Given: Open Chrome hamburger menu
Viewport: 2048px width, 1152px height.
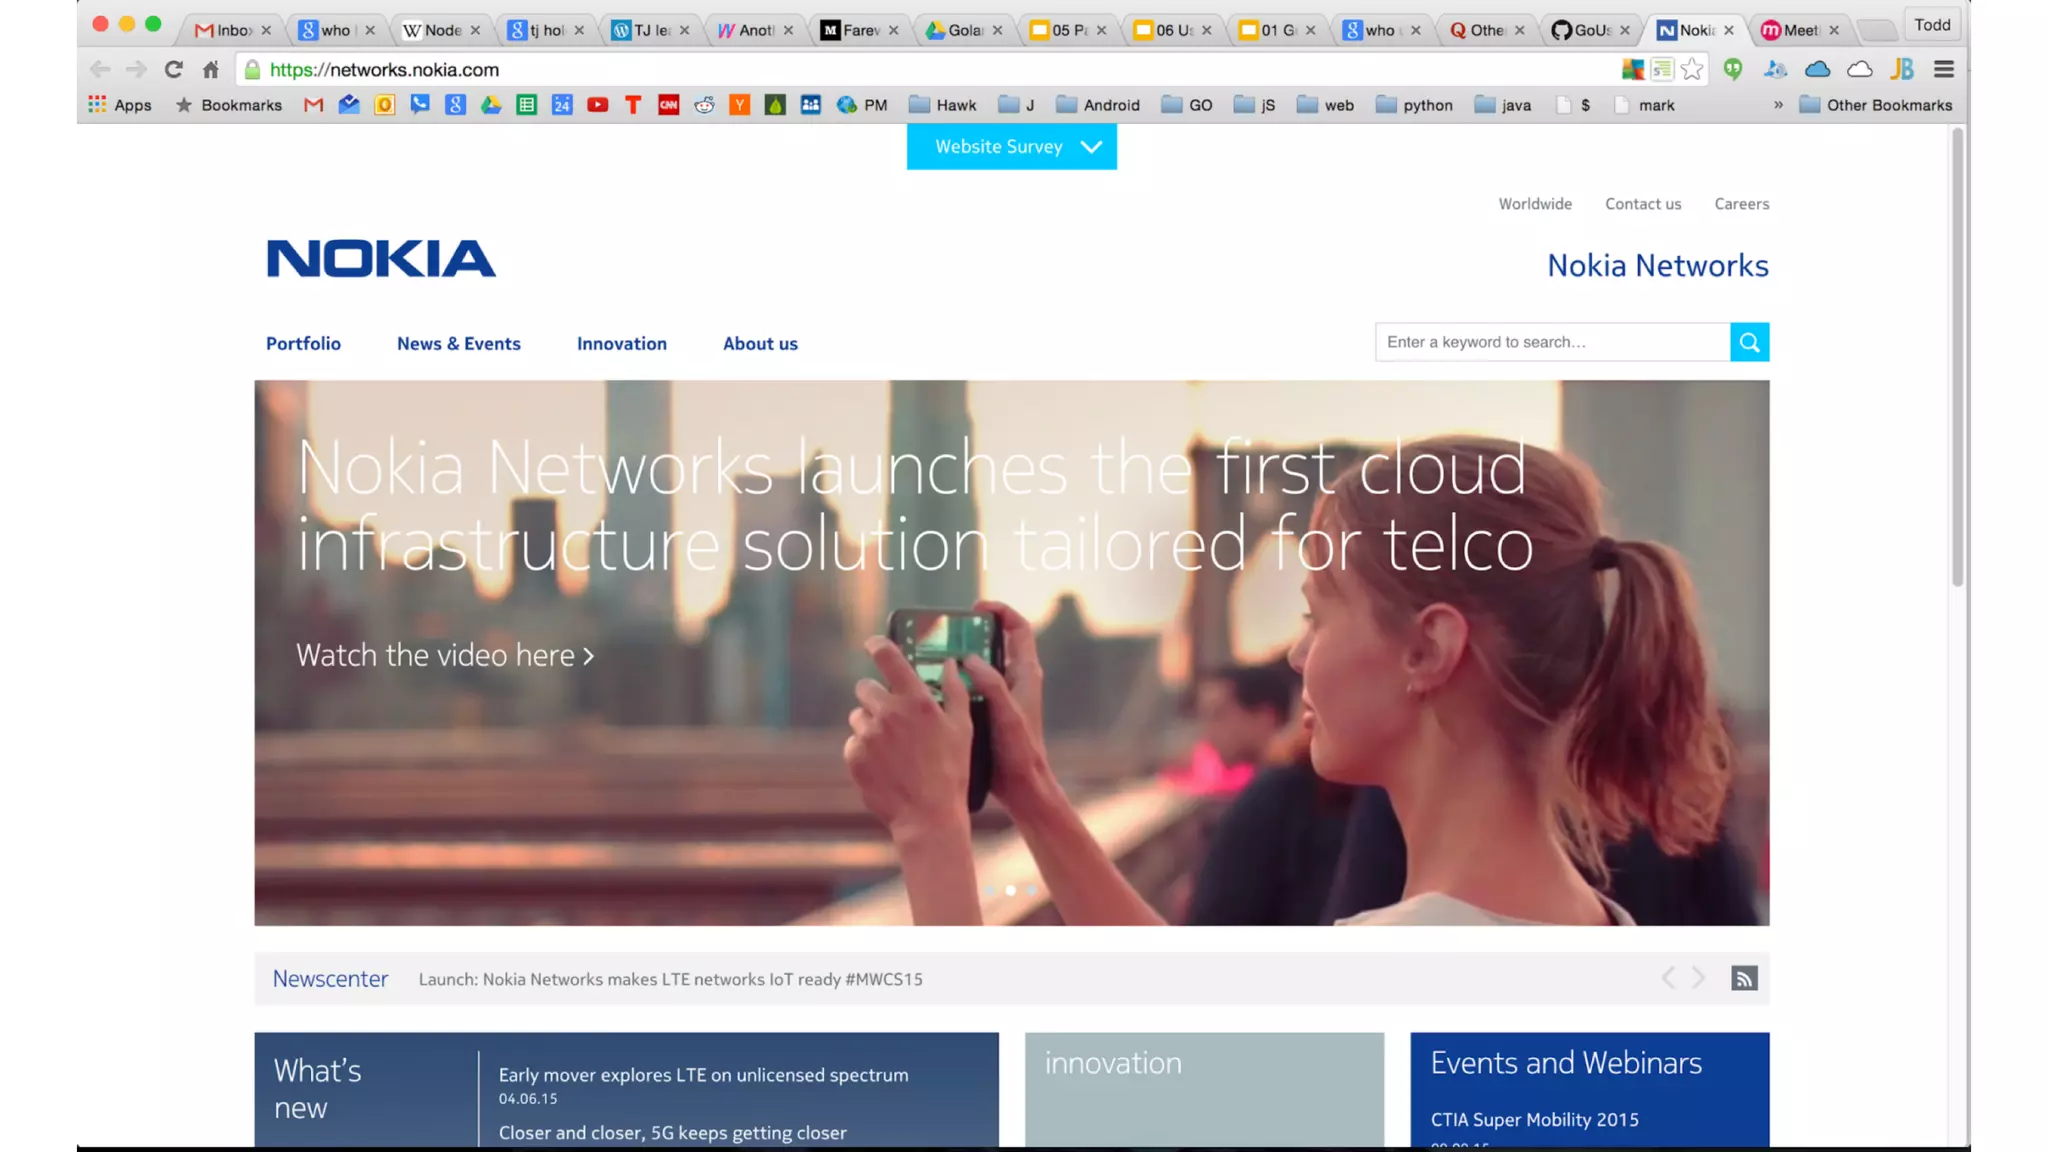Looking at the screenshot, I should coord(1943,69).
